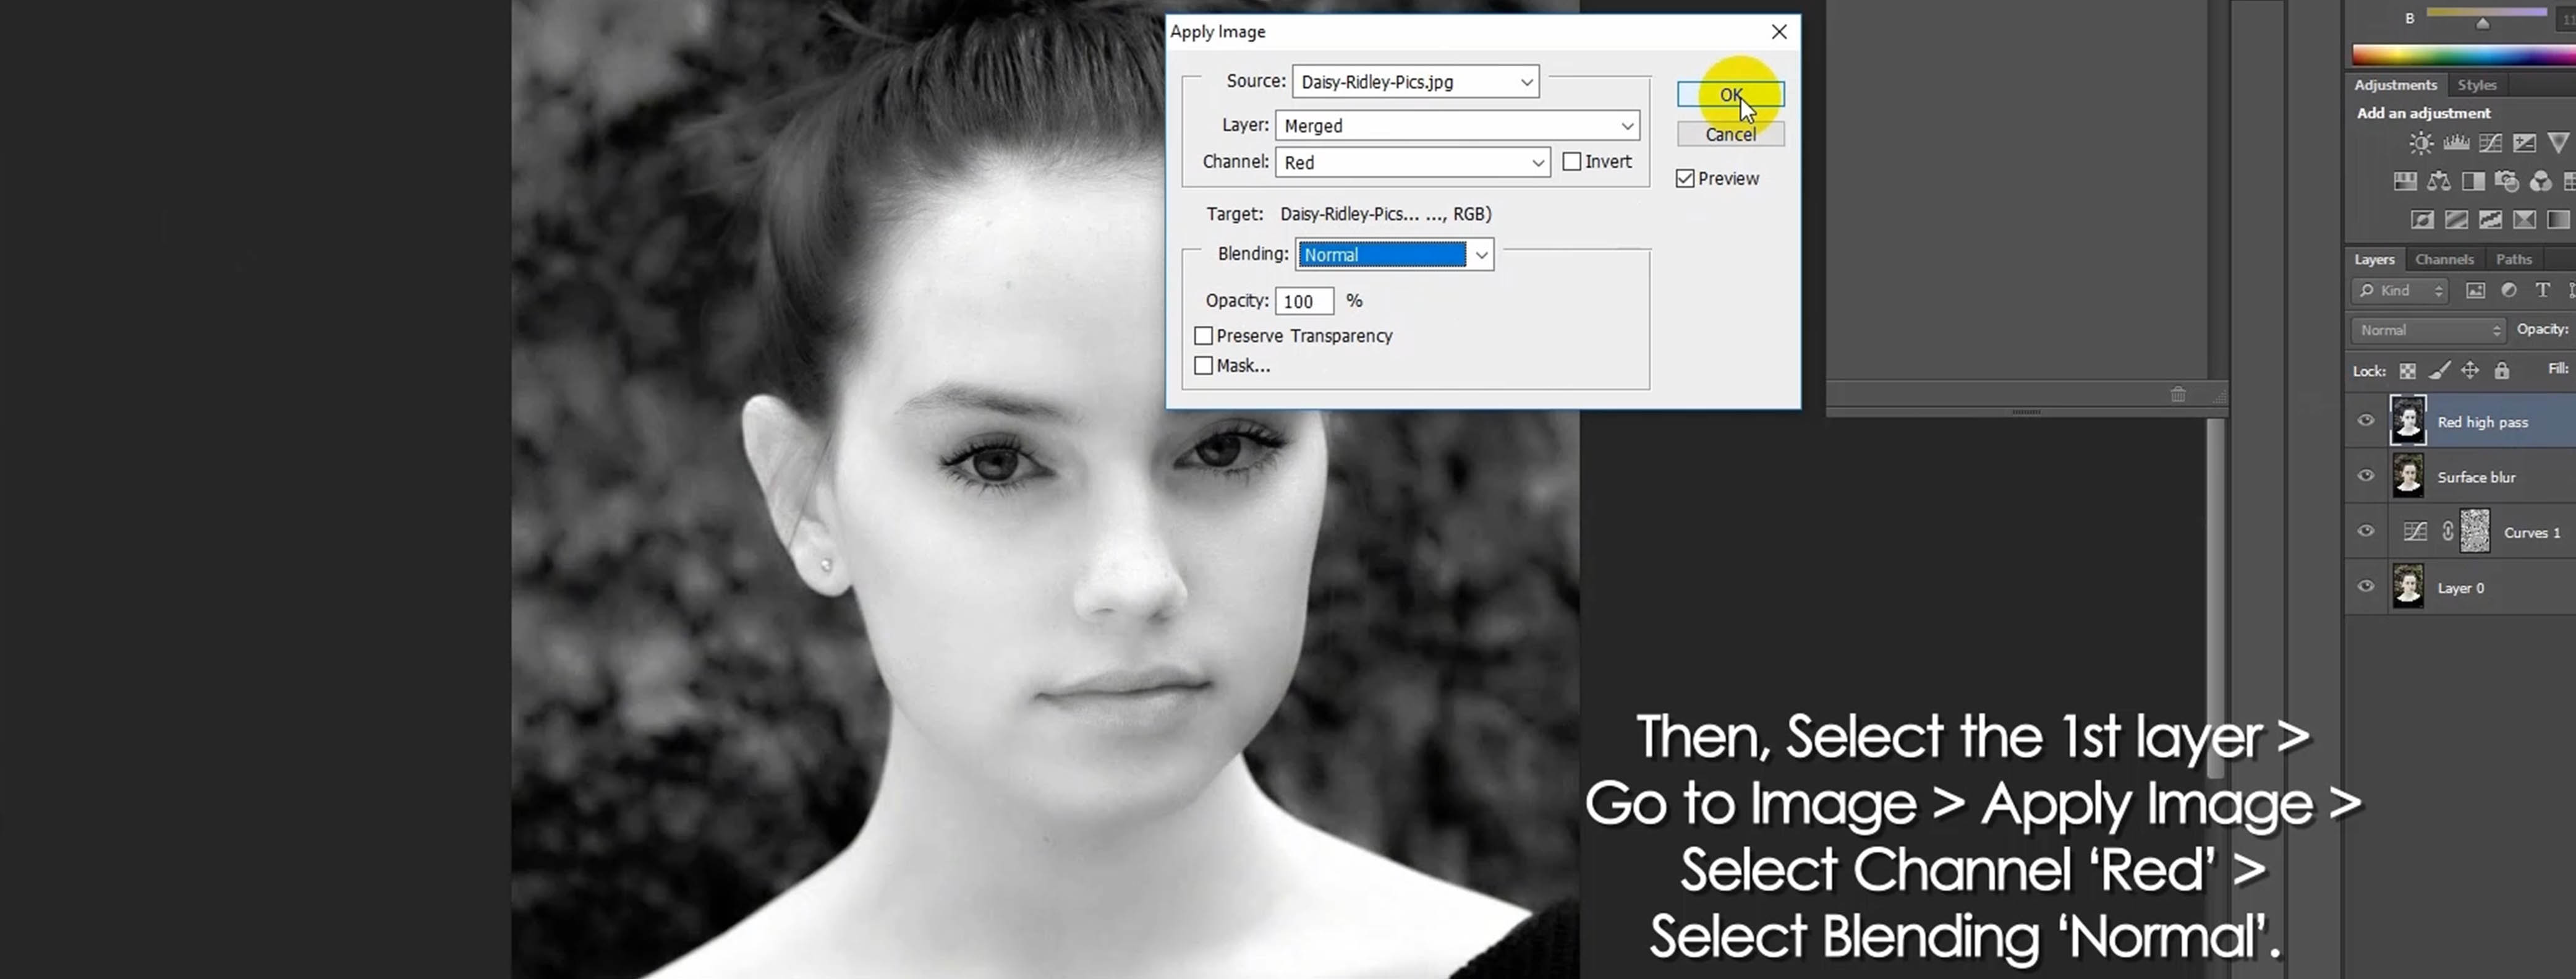Open the Blending mode dropdown
Viewport: 2576px width, 979px height.
click(x=1394, y=255)
